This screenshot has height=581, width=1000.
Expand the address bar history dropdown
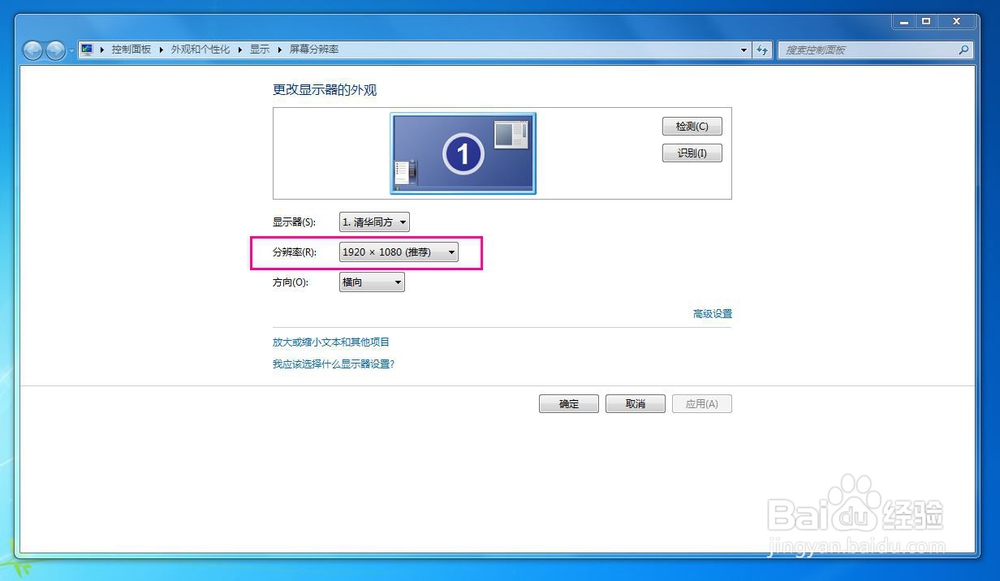point(744,50)
